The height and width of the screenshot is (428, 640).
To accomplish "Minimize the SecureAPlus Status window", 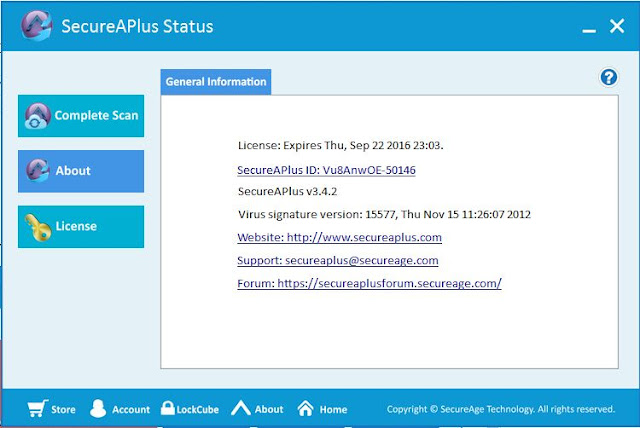I will click(589, 30).
